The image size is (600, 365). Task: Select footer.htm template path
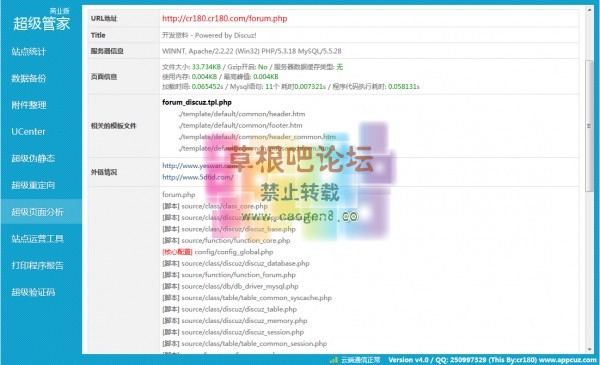click(241, 125)
